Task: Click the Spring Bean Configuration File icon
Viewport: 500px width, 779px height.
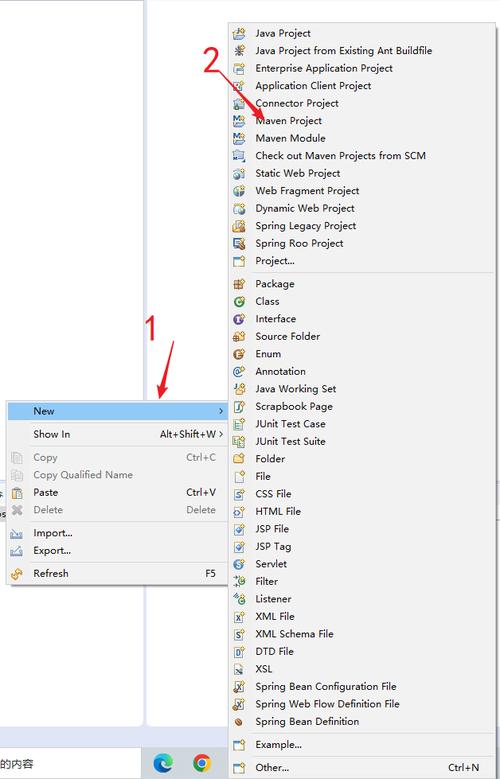Action: (239, 687)
